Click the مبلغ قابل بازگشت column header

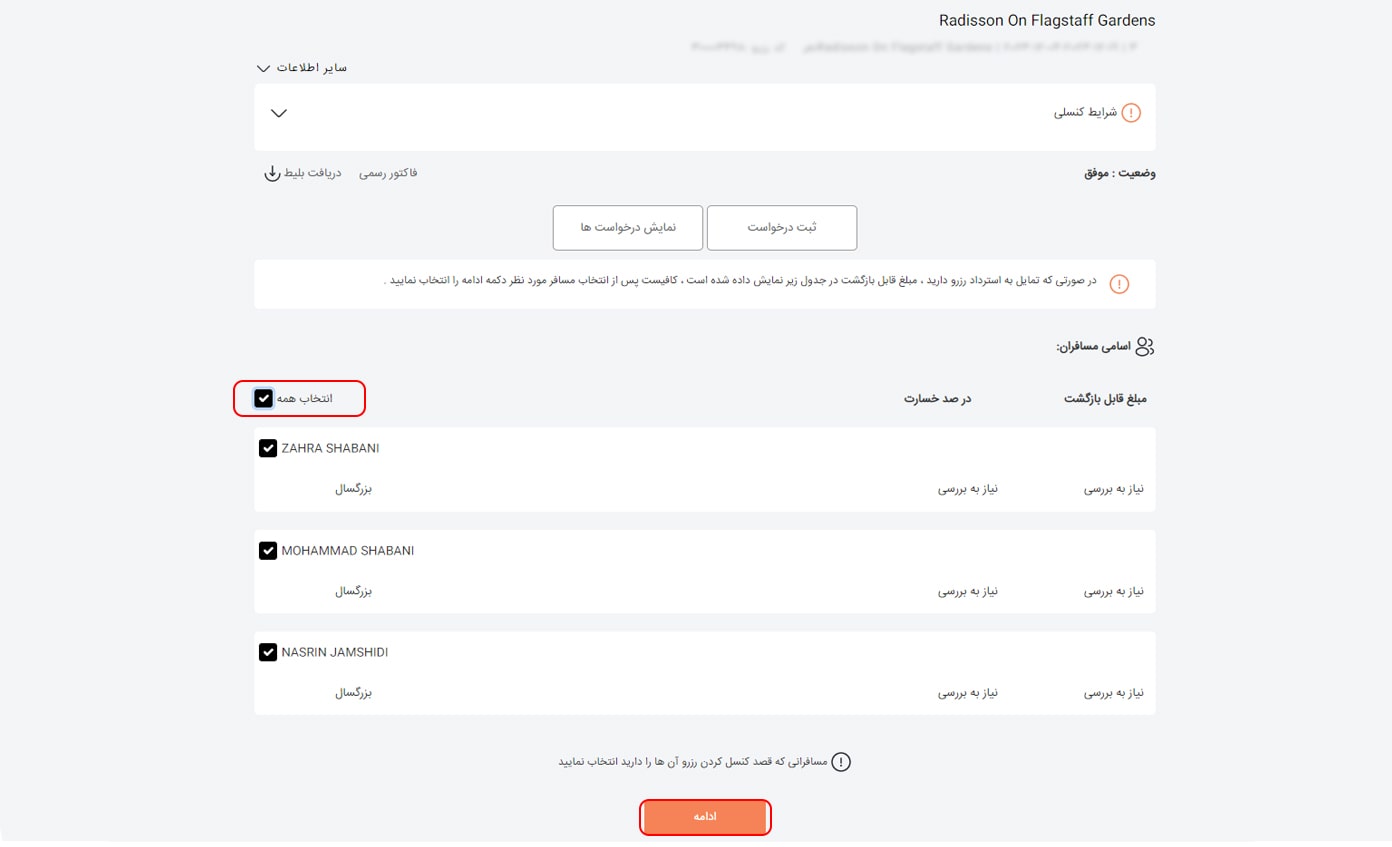pyautogui.click(x=1104, y=399)
